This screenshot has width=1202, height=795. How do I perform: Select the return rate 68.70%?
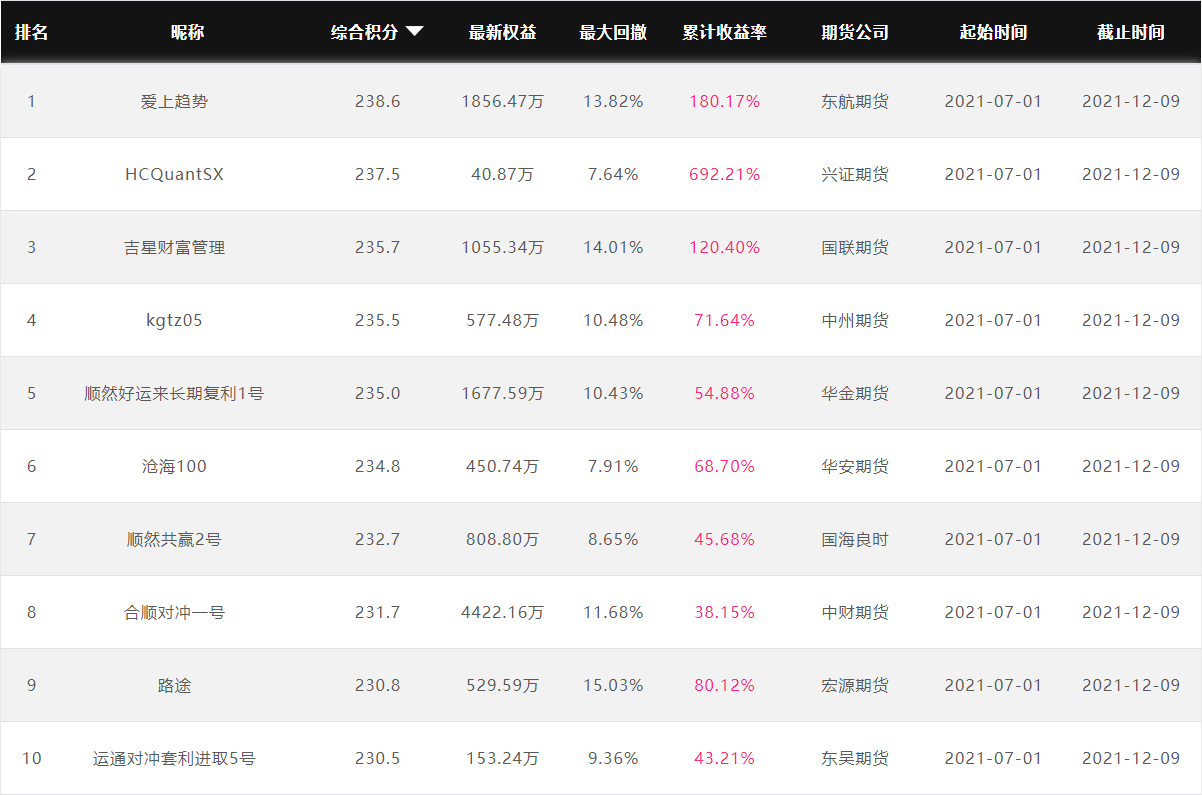pos(725,466)
